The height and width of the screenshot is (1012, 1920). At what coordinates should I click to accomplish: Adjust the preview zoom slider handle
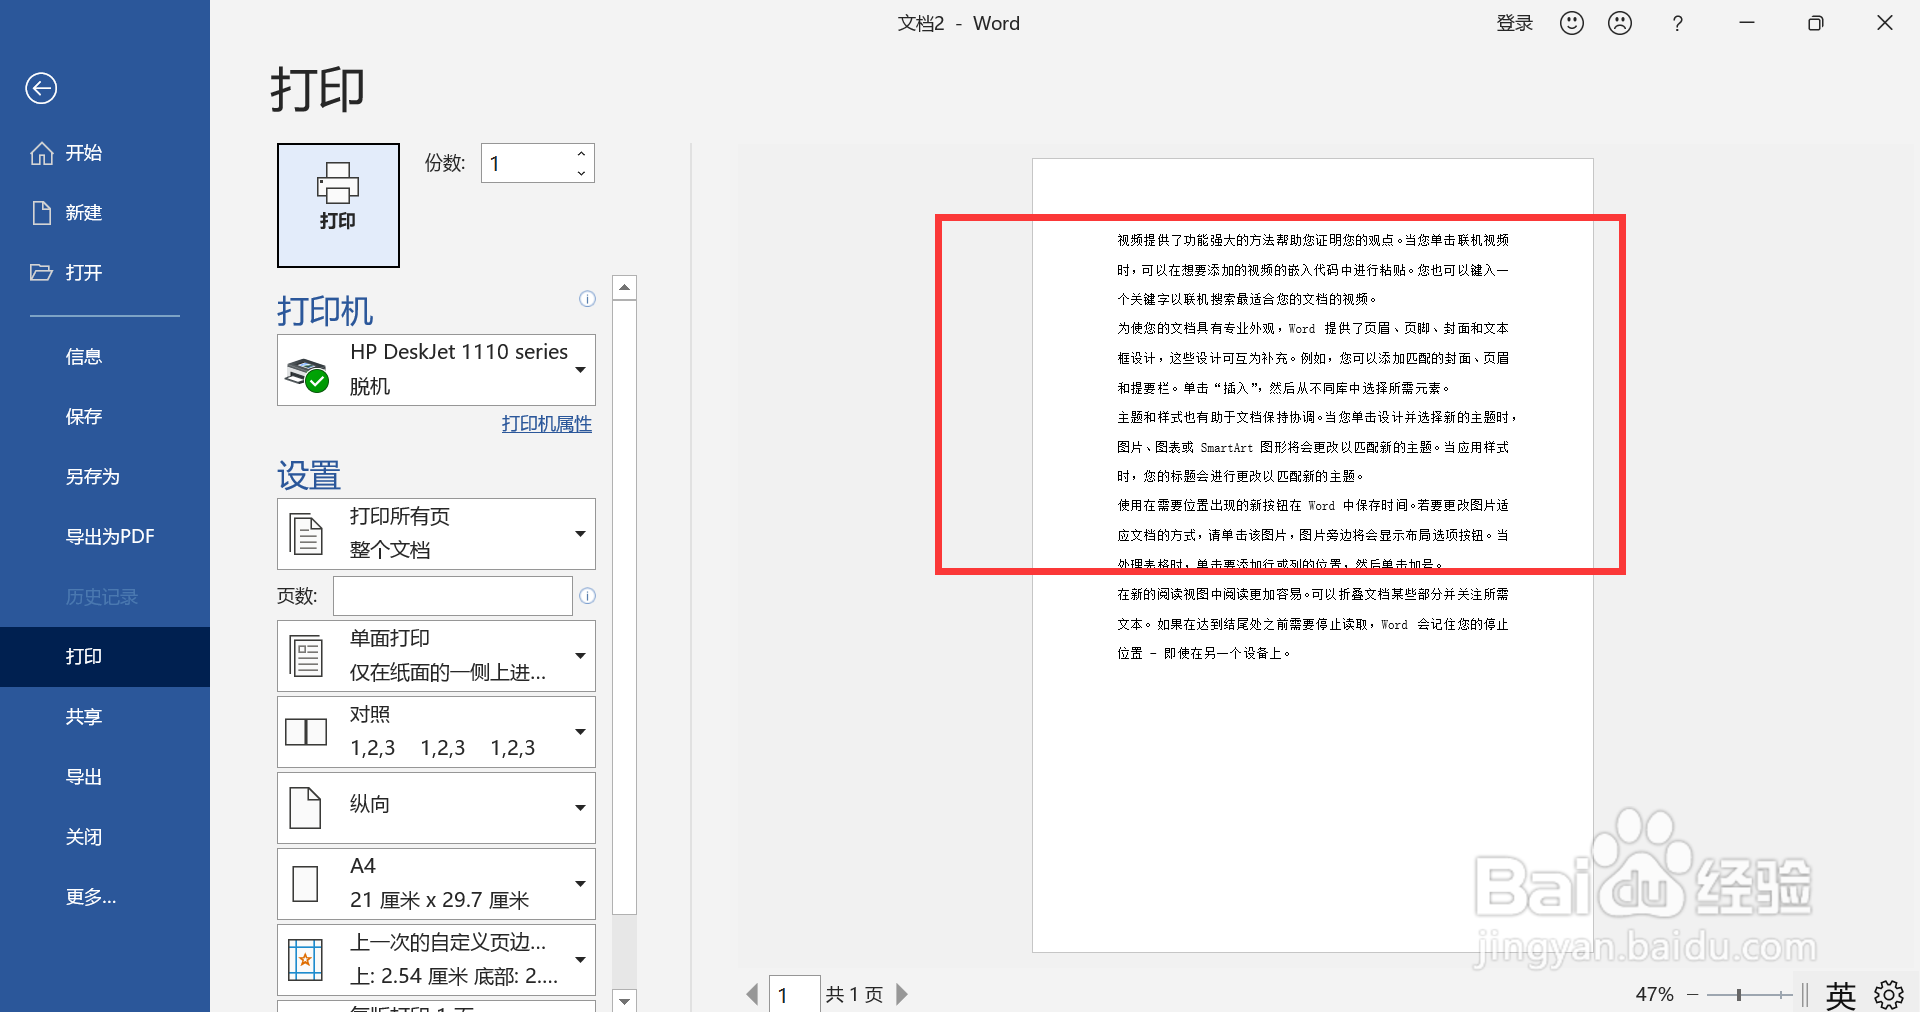click(x=1739, y=994)
